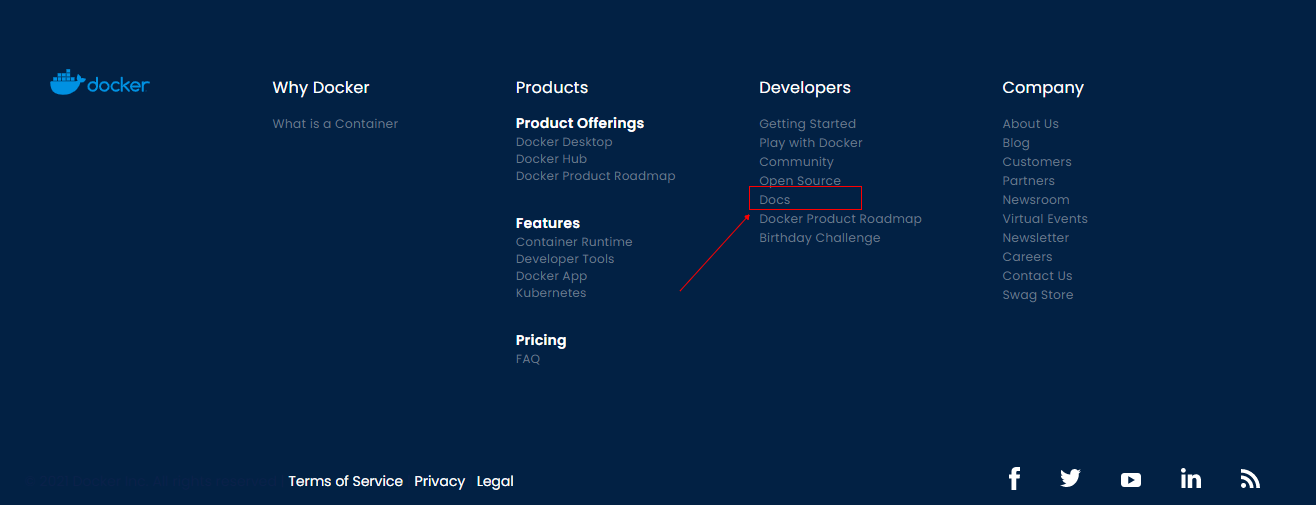View the Birthday Challenge page
This screenshot has height=505, width=1316.
(x=819, y=238)
